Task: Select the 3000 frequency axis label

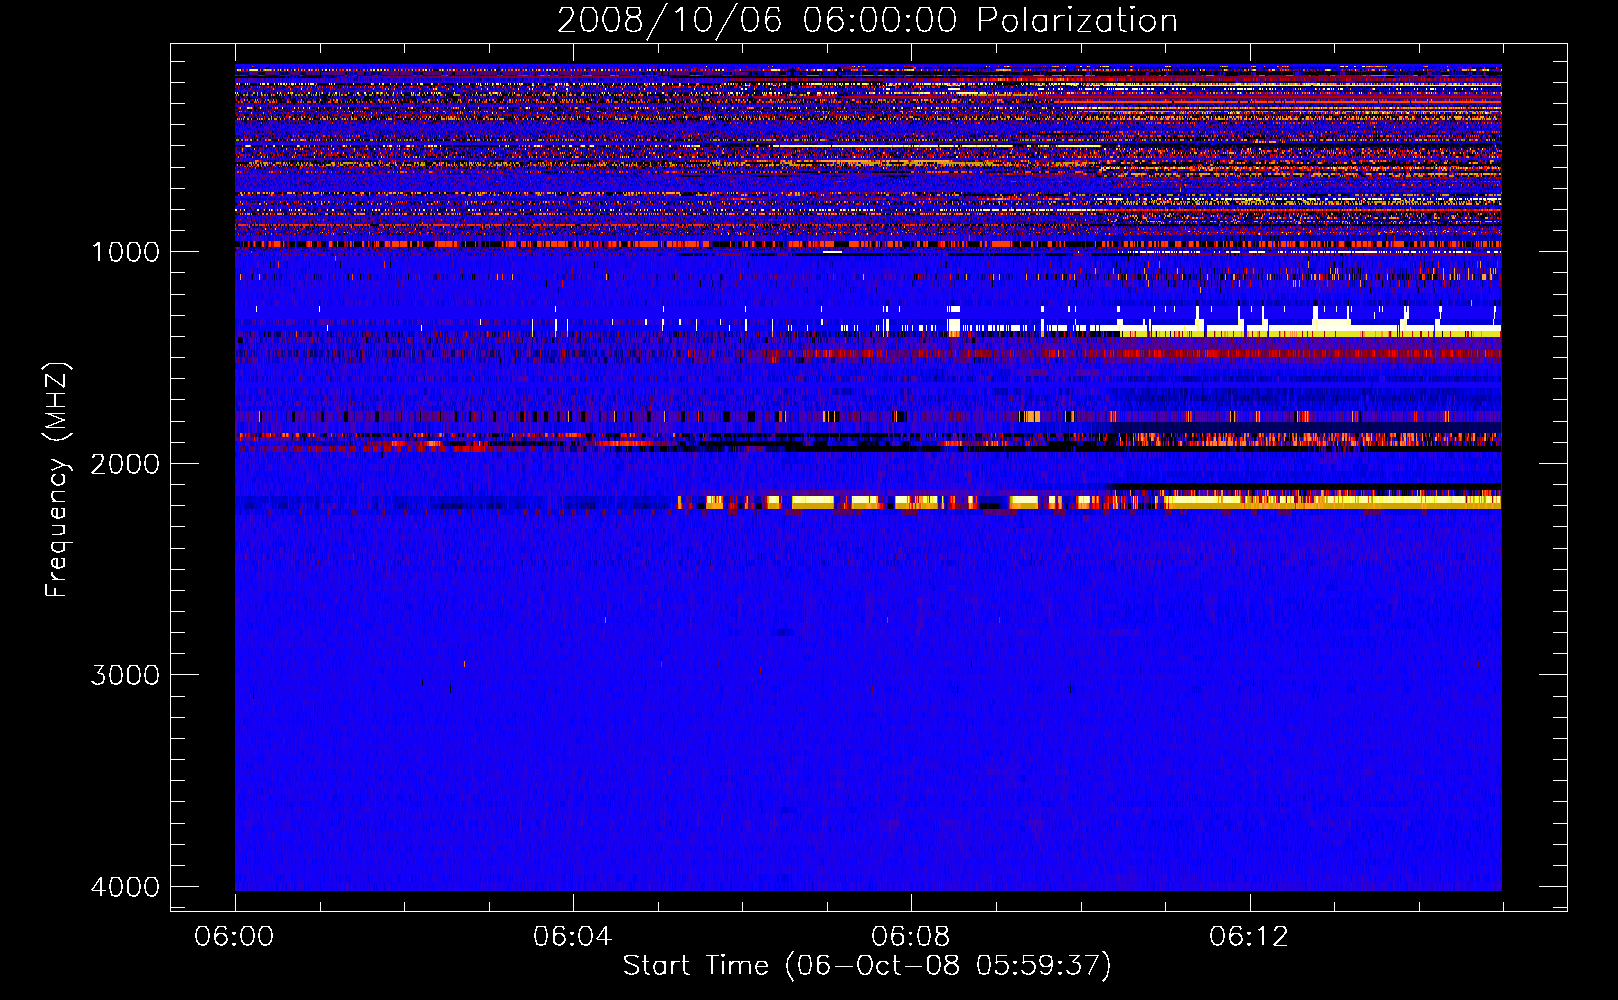Action: [x=125, y=675]
